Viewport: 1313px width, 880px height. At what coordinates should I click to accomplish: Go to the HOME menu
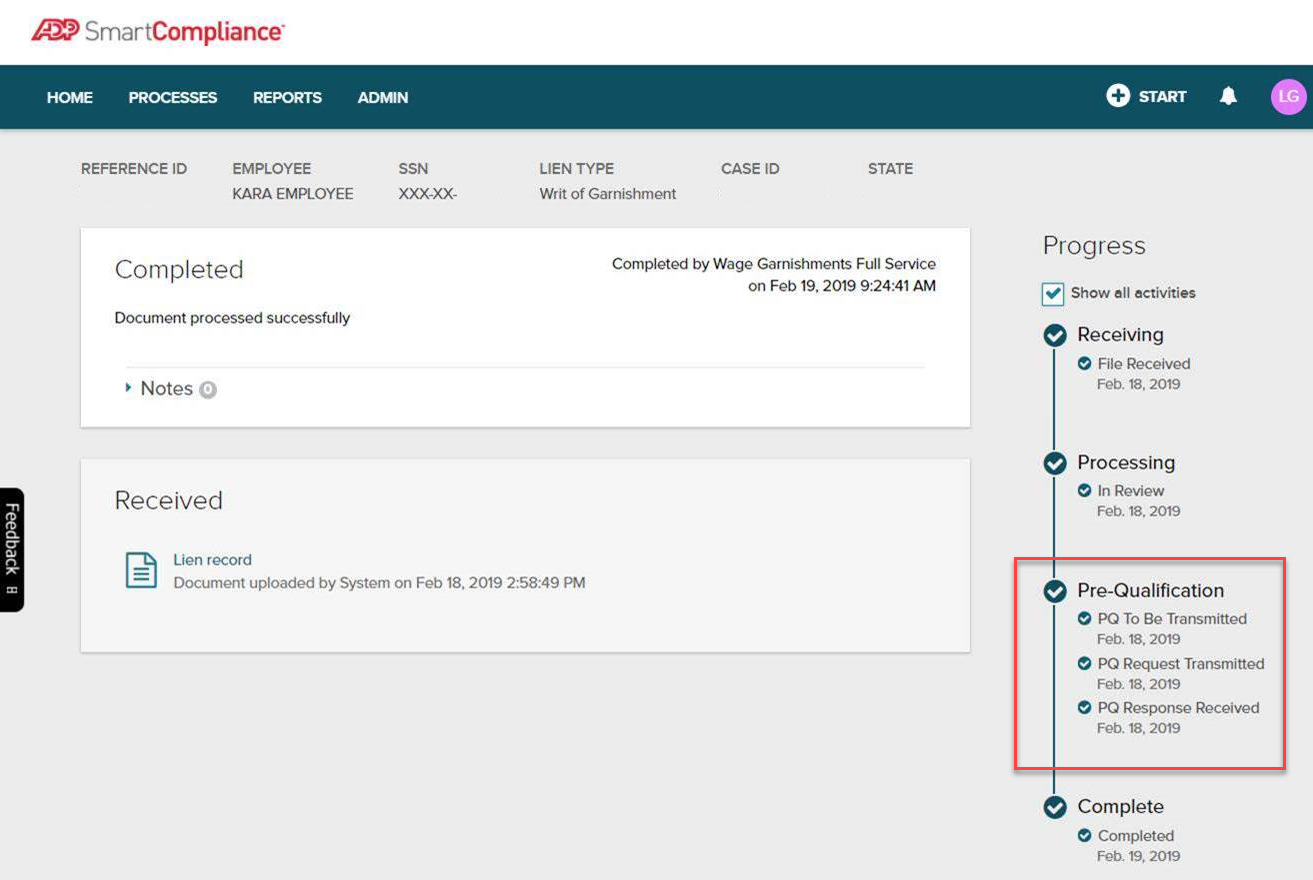pyautogui.click(x=70, y=97)
